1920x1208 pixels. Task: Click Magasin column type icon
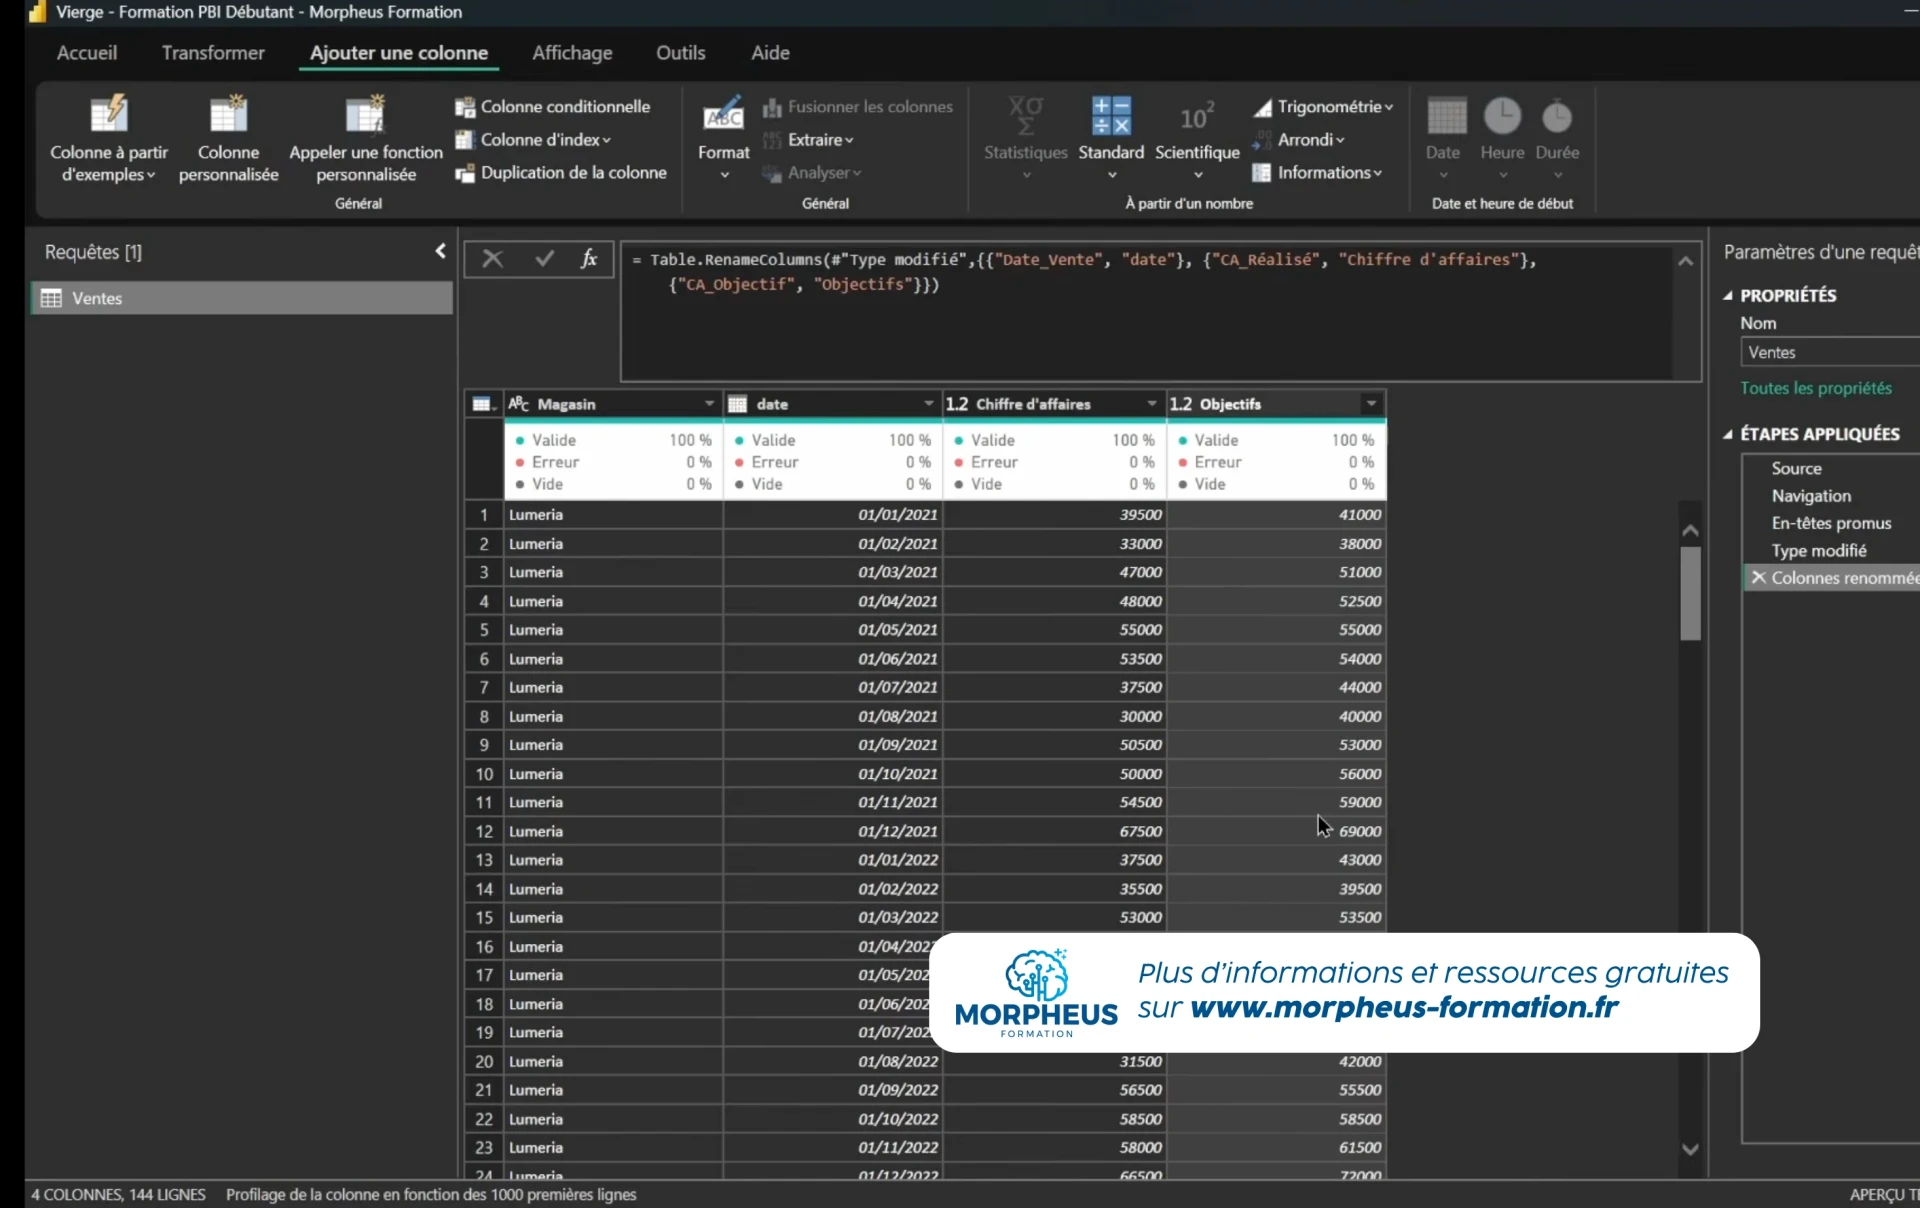coord(518,404)
